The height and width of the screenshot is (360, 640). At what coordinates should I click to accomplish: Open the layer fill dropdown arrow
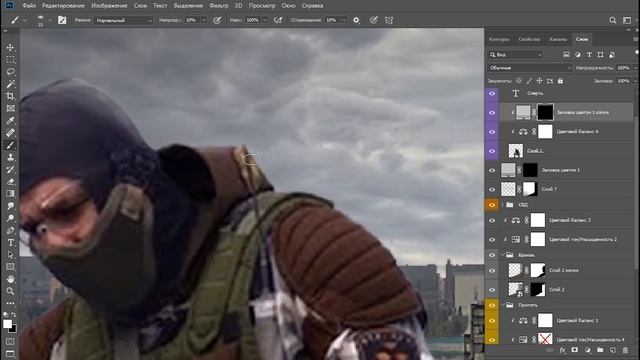(636, 81)
